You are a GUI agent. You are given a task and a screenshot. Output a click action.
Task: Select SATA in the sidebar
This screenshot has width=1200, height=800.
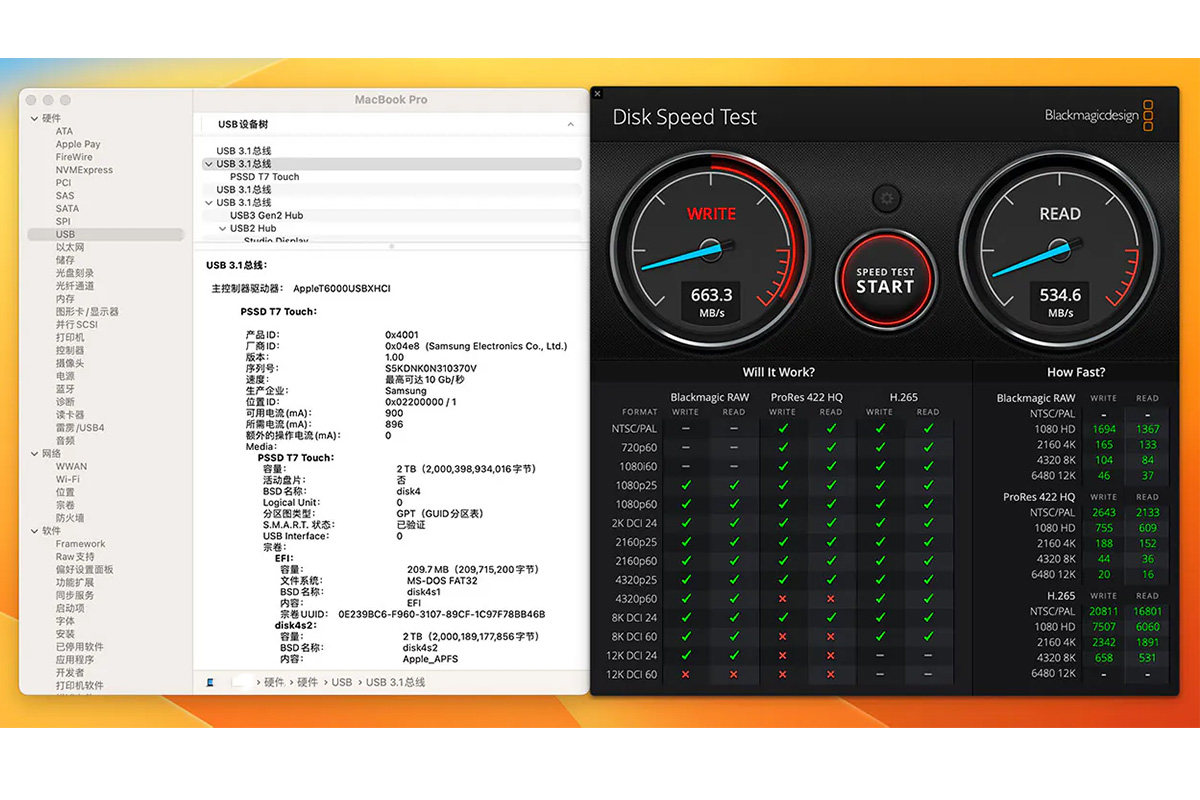click(67, 209)
